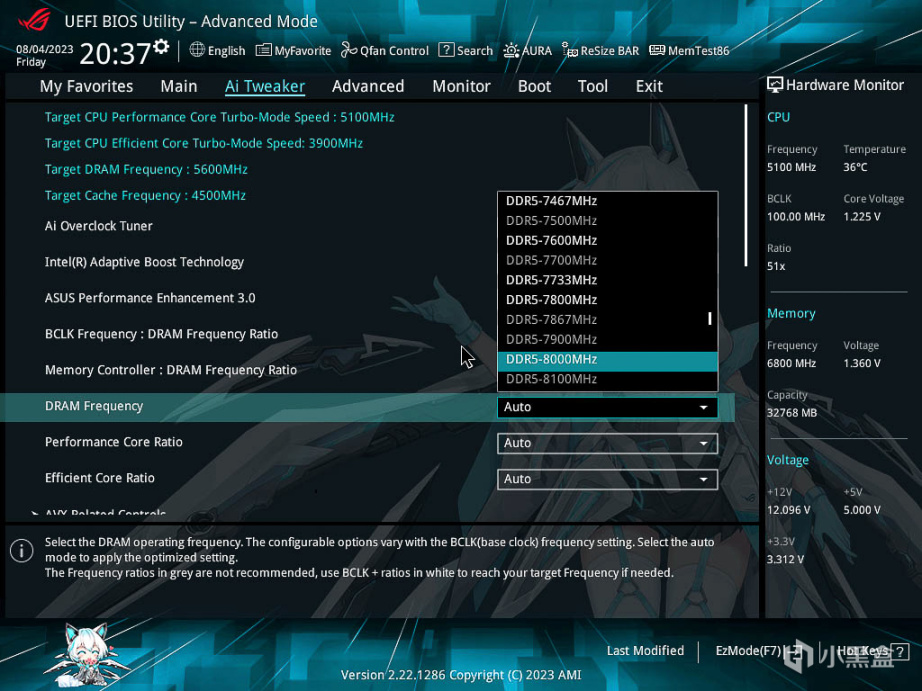Select Intel(R) Adaptive Boost Technology row

pos(144,262)
